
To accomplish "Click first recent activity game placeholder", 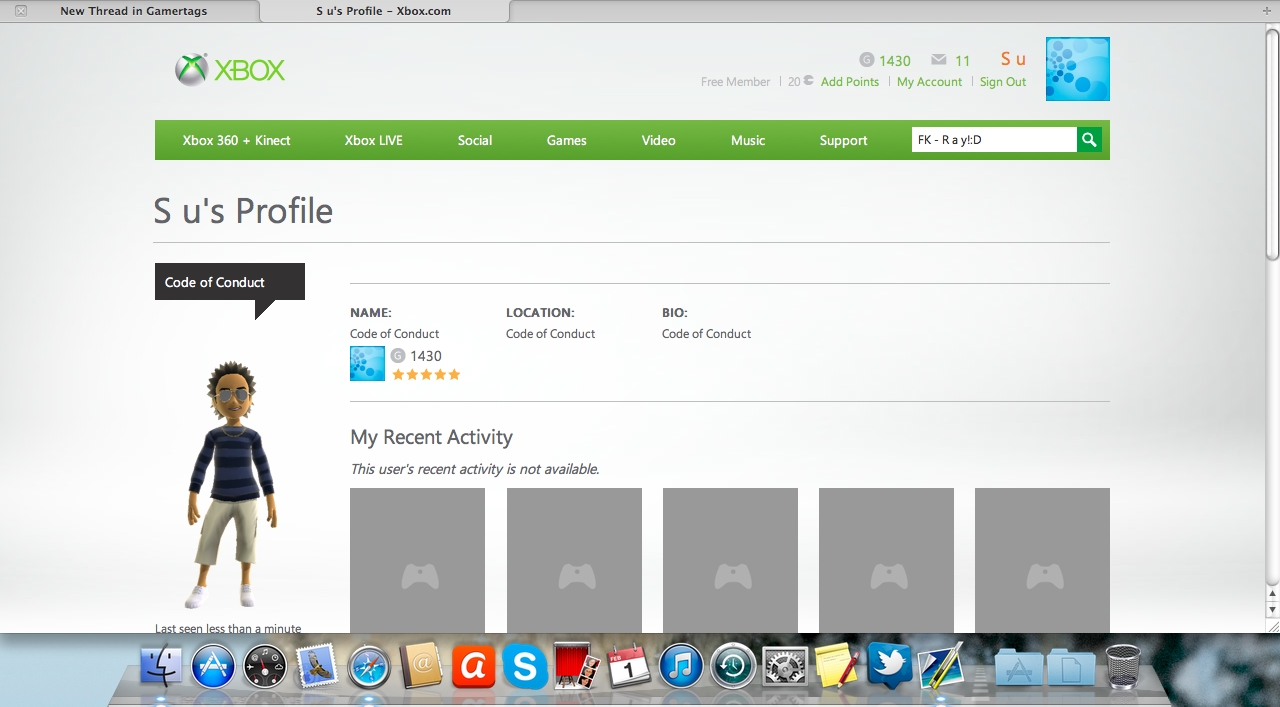I will click(417, 560).
